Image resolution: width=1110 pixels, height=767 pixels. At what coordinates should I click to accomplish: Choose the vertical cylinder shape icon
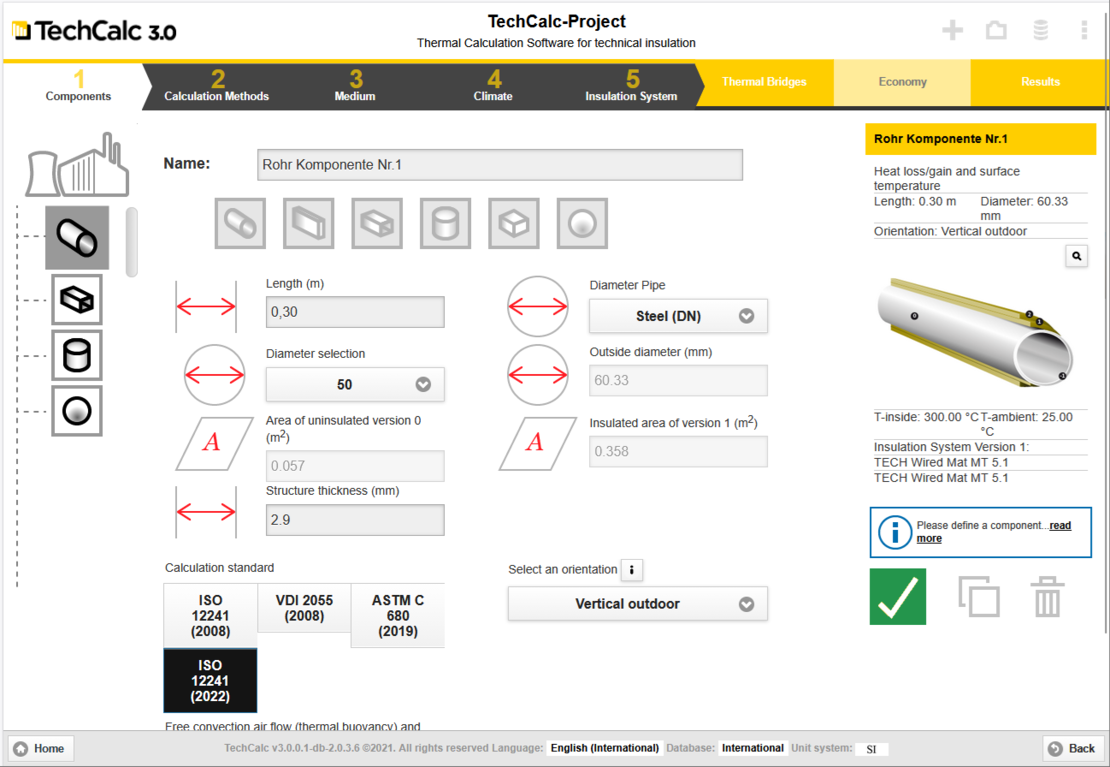[445, 224]
